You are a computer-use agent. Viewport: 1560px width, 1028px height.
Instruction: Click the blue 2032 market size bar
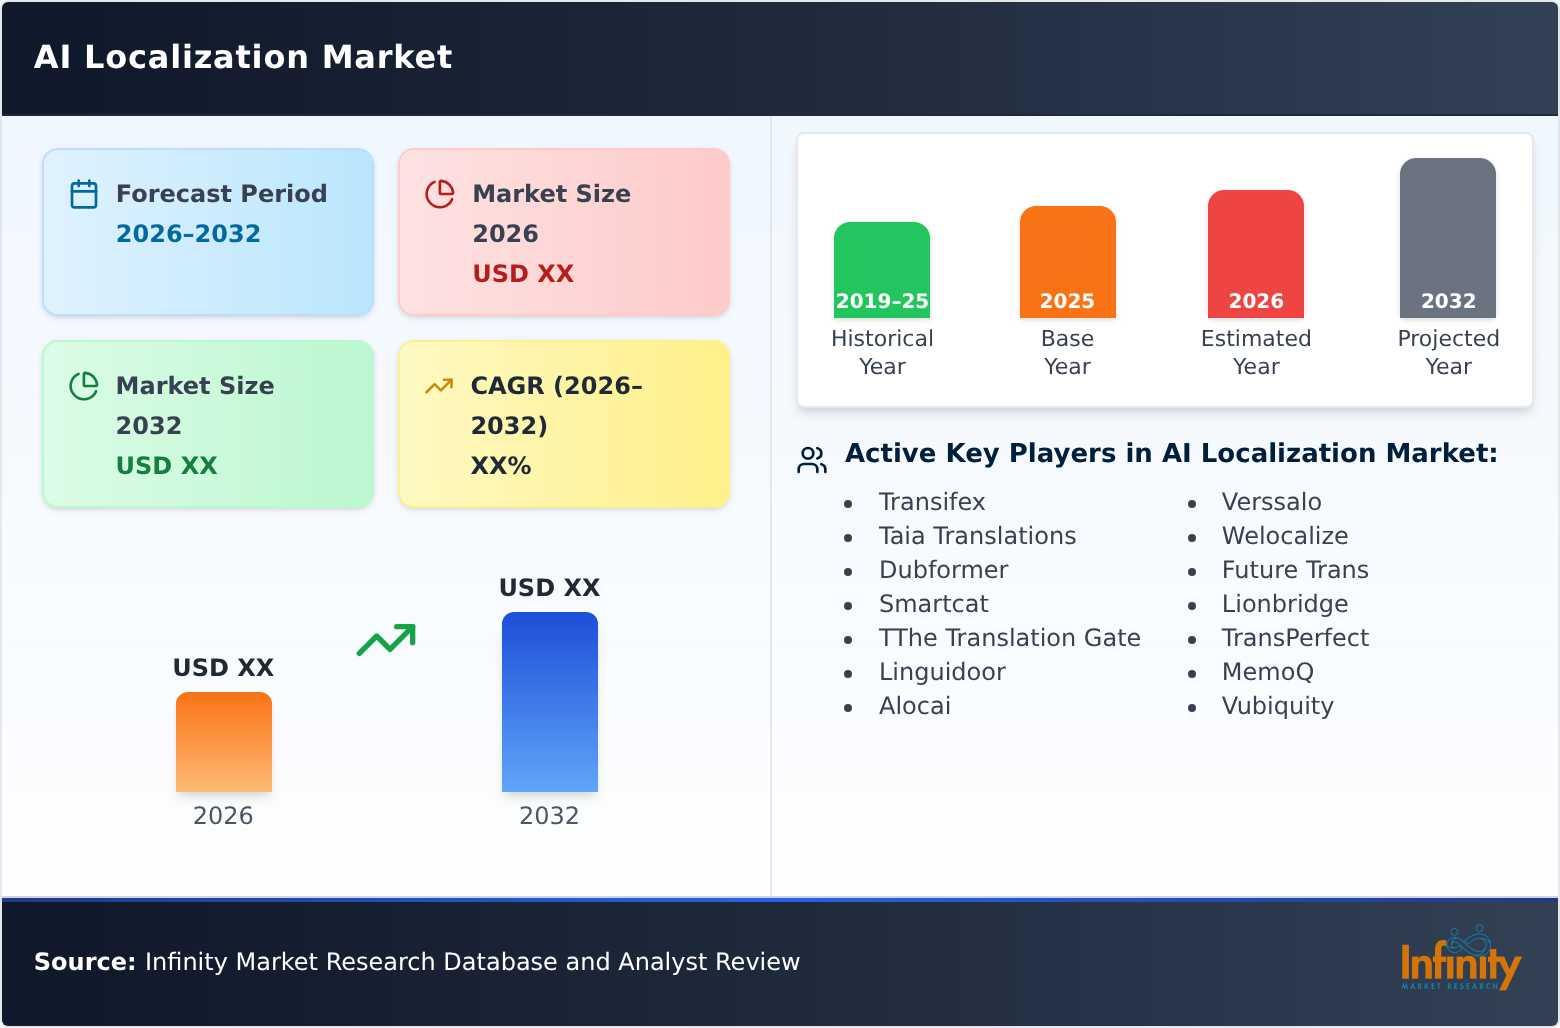point(550,702)
